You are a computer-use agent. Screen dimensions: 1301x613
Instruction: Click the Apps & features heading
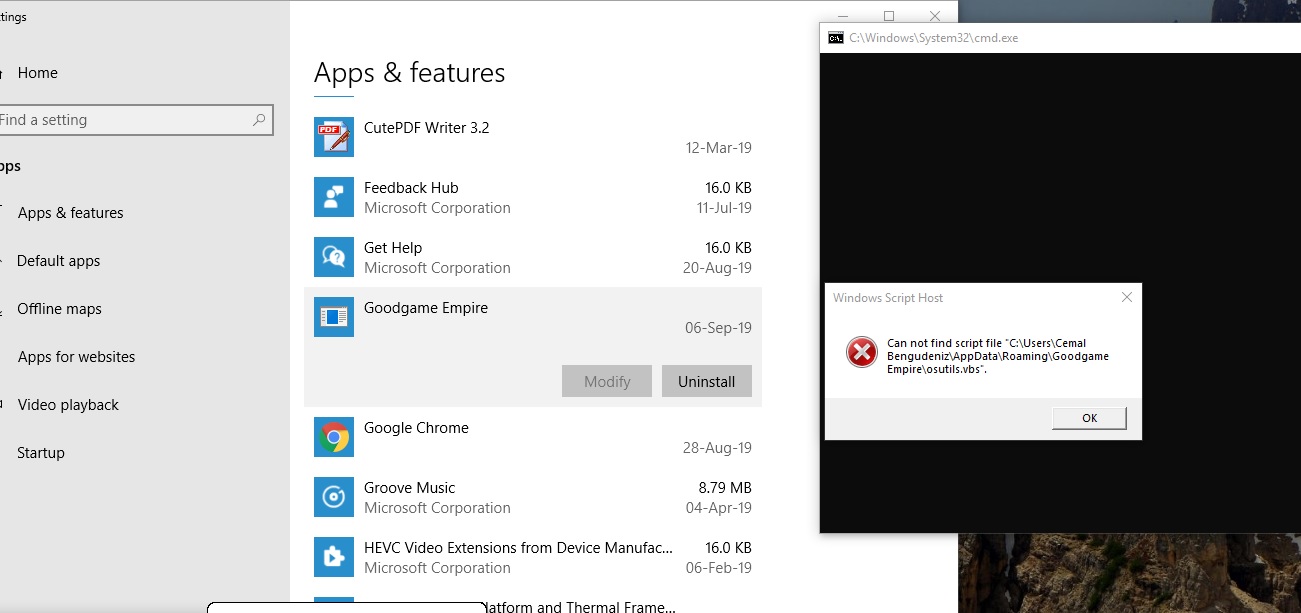(410, 73)
